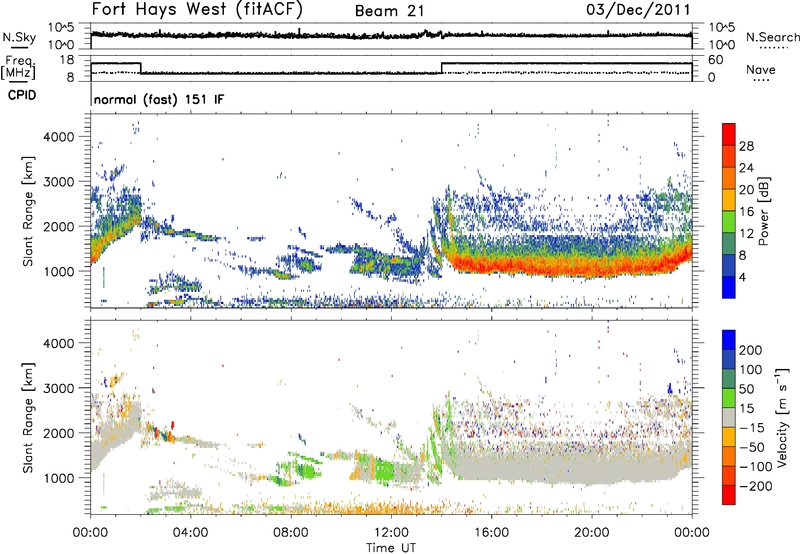800x554 pixels.
Task: Click the date '03/Dec/2011'
Action: [638, 10]
